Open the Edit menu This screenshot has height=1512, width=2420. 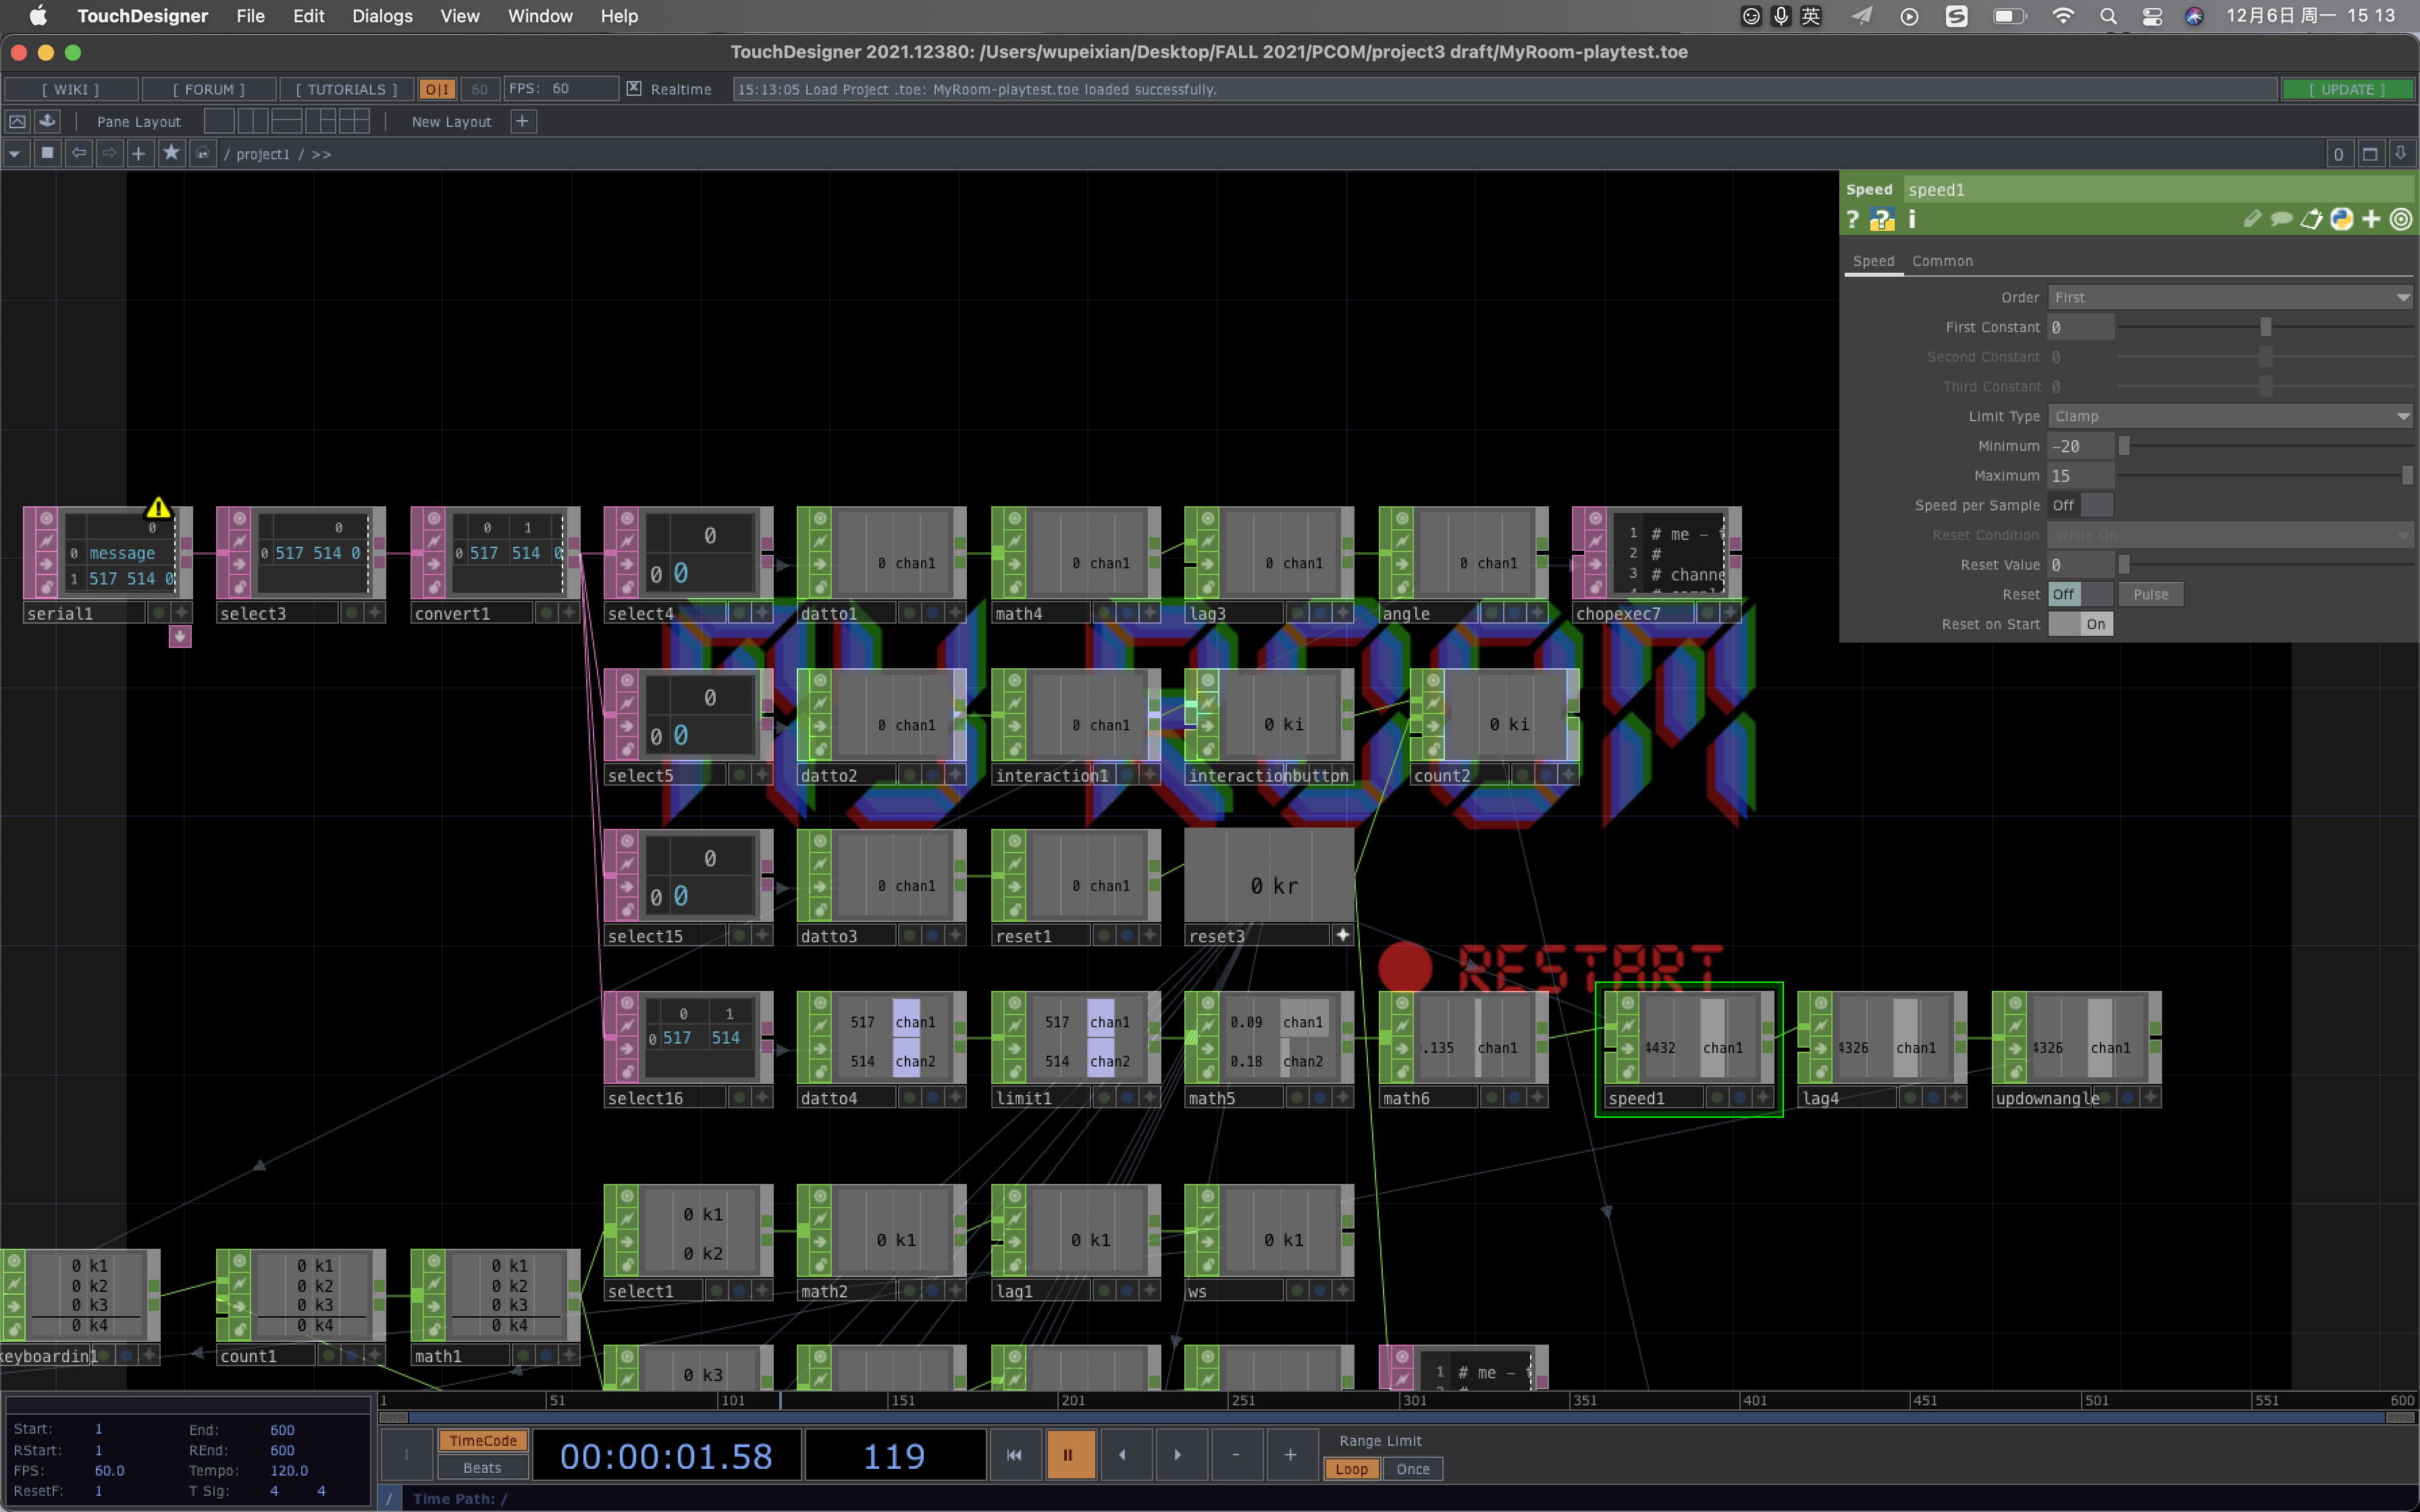tap(308, 16)
